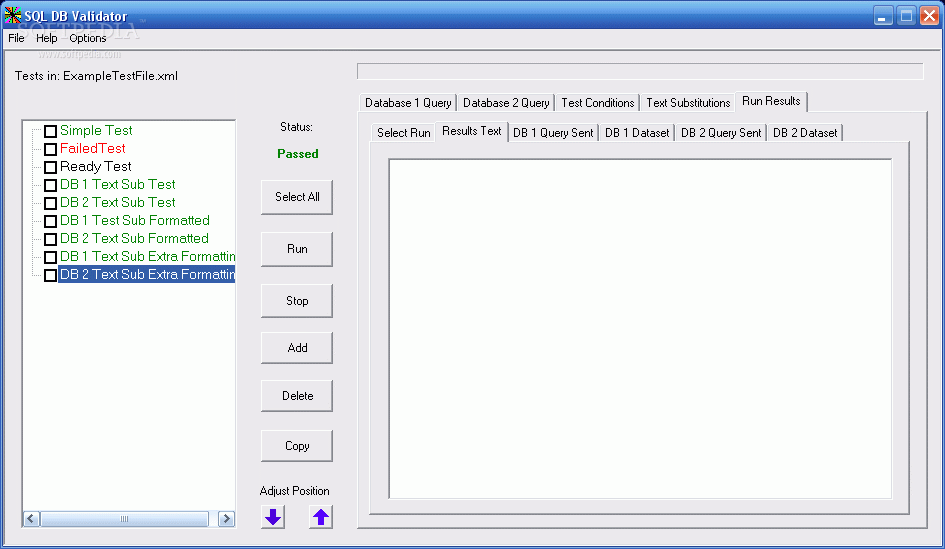Switch to the Select Run sub-tab
The height and width of the screenshot is (549, 945).
(404, 133)
